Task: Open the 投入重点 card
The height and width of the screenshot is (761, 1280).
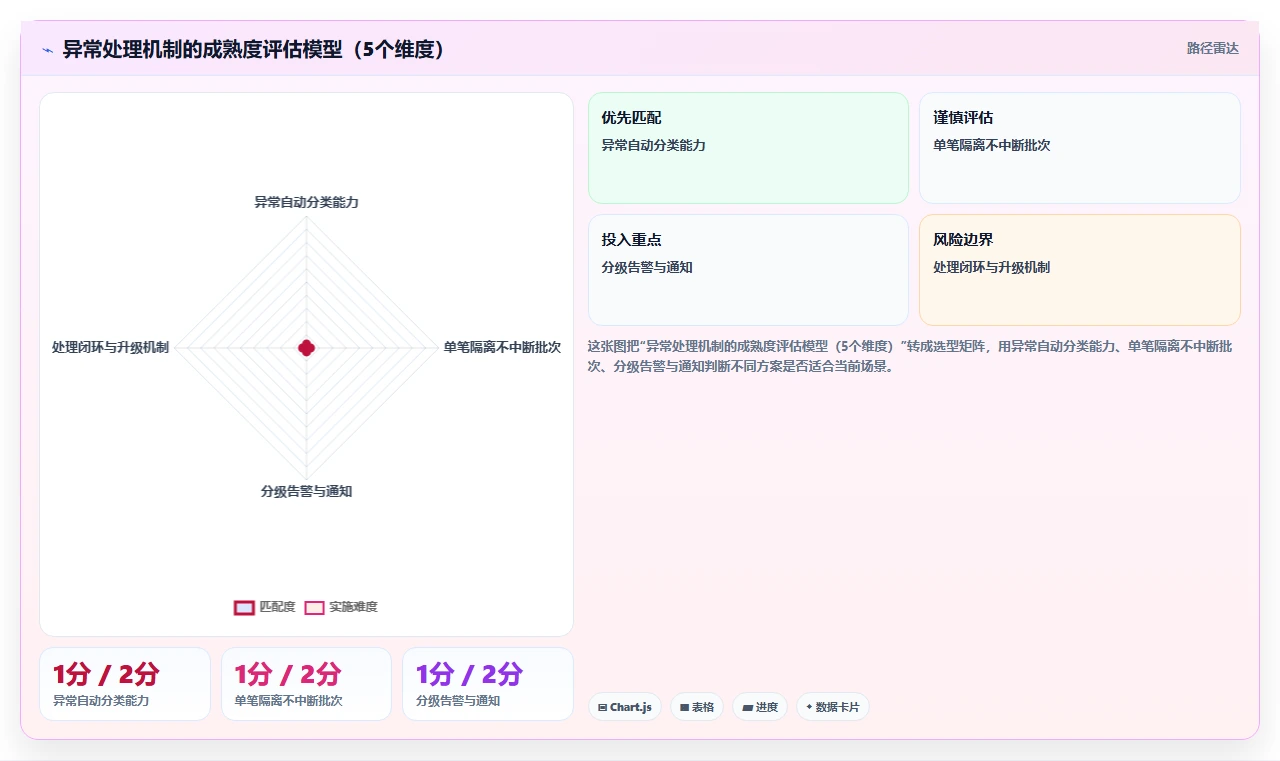Action: tap(748, 270)
